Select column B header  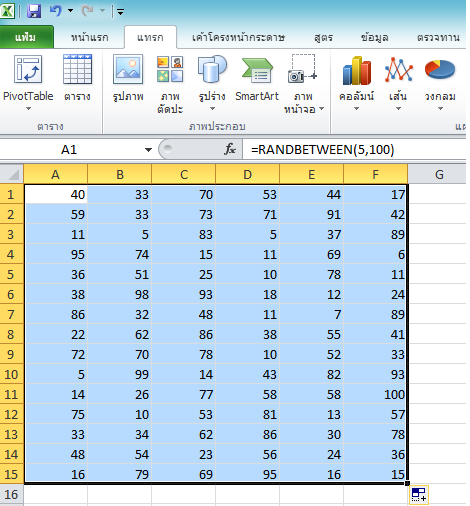pos(120,174)
